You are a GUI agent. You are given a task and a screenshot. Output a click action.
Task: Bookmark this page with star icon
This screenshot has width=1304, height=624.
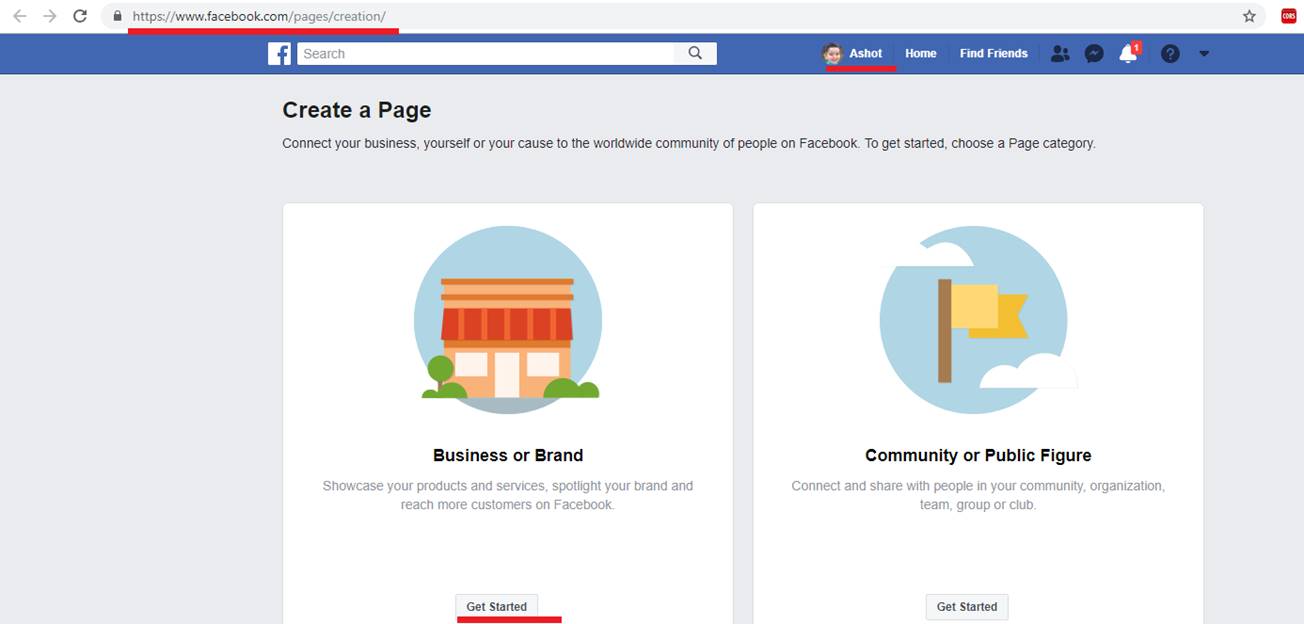[x=1249, y=16]
